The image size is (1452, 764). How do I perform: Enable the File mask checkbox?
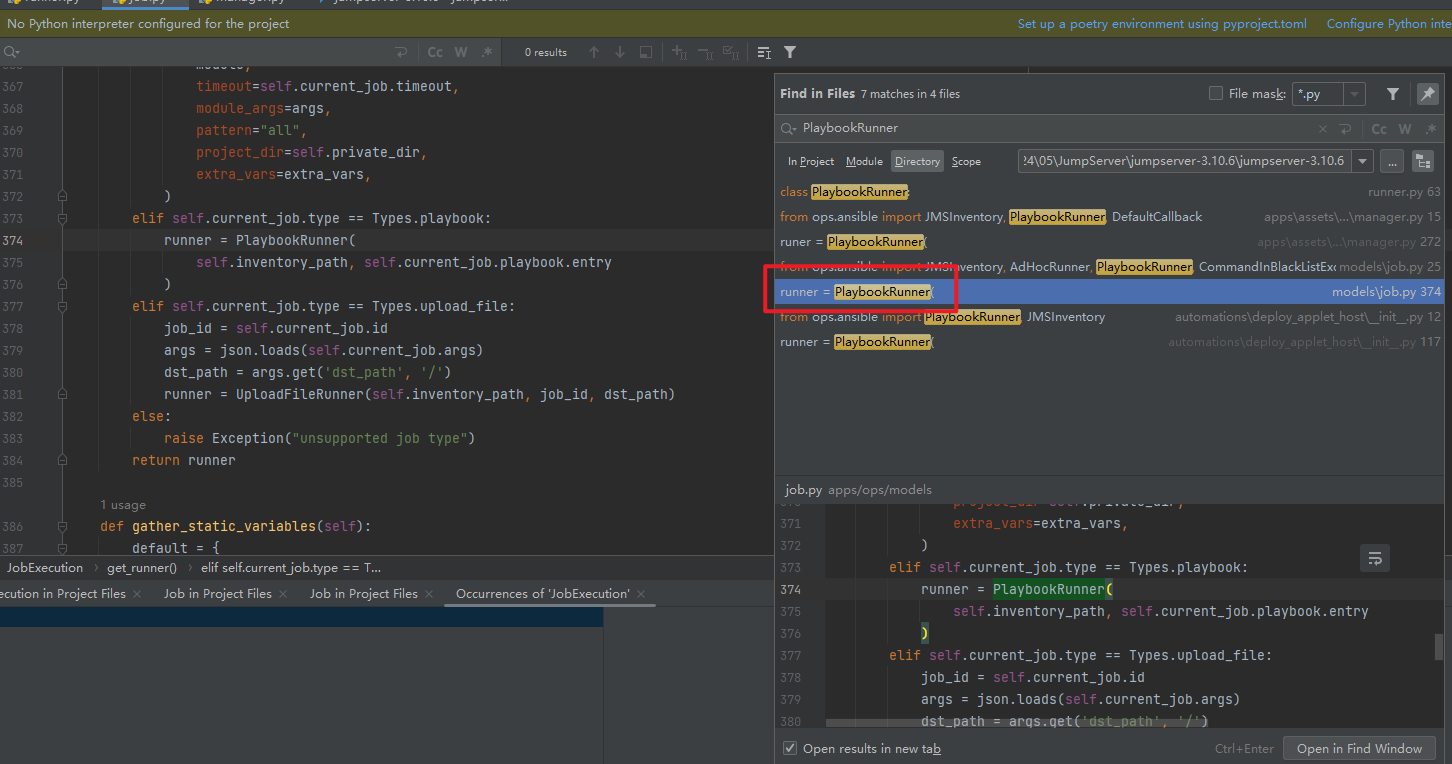click(1216, 94)
